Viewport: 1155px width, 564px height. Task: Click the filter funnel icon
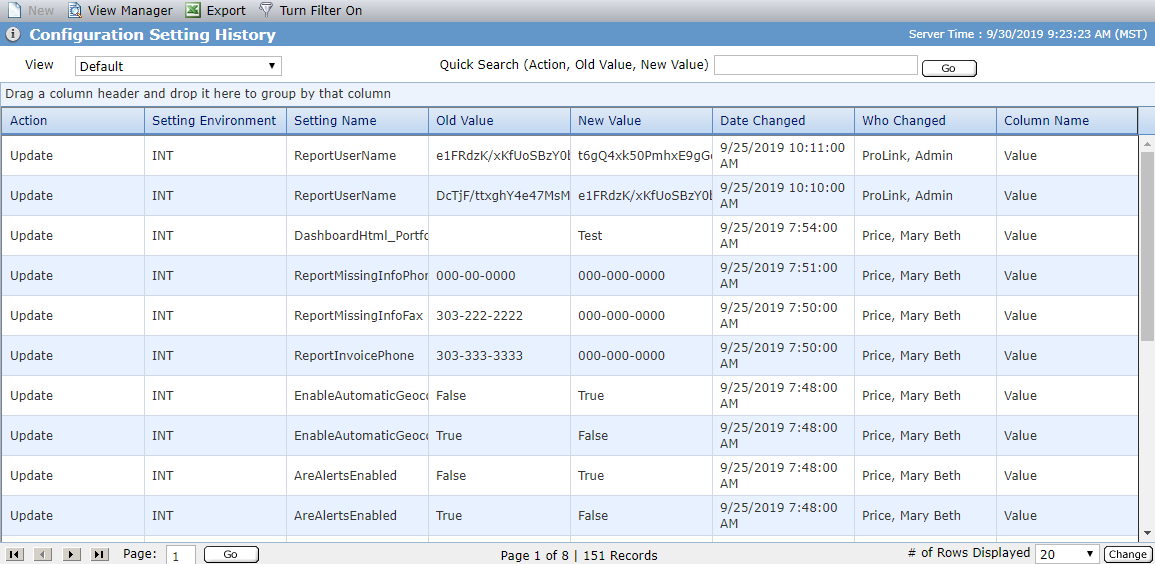[x=266, y=10]
